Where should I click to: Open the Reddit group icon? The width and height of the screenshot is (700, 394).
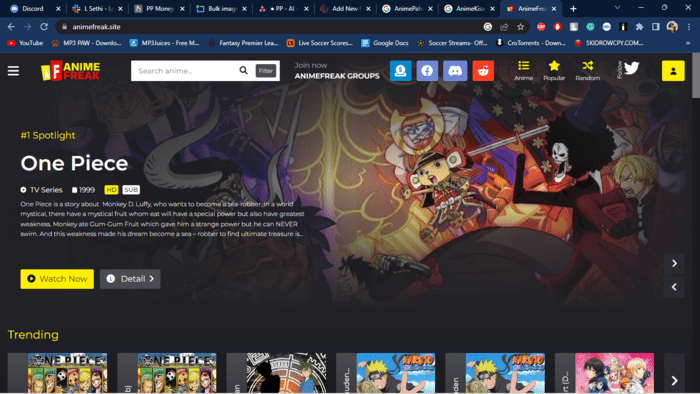(483, 71)
